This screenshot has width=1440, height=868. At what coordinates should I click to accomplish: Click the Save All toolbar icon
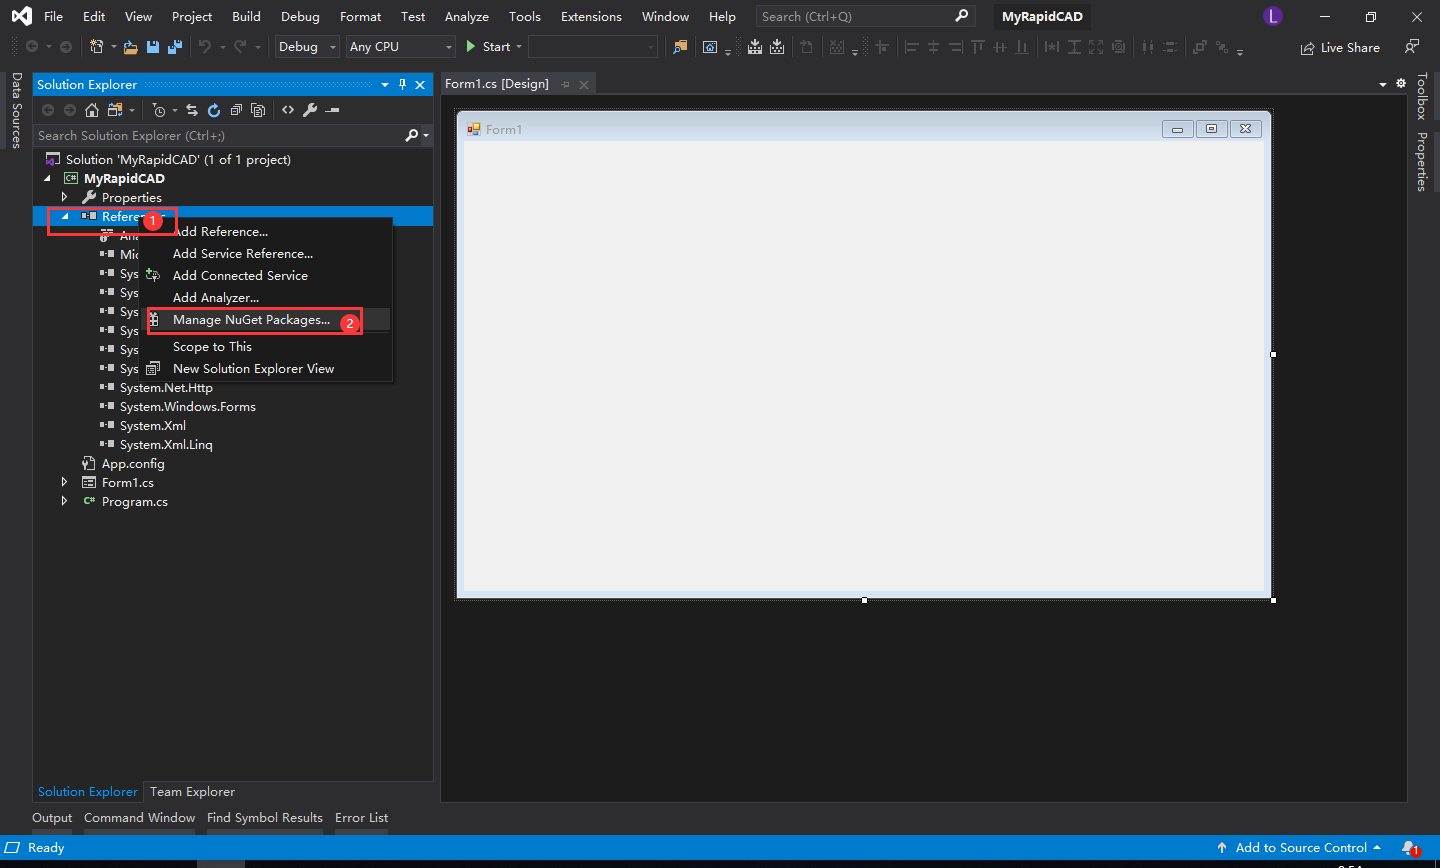tap(175, 47)
